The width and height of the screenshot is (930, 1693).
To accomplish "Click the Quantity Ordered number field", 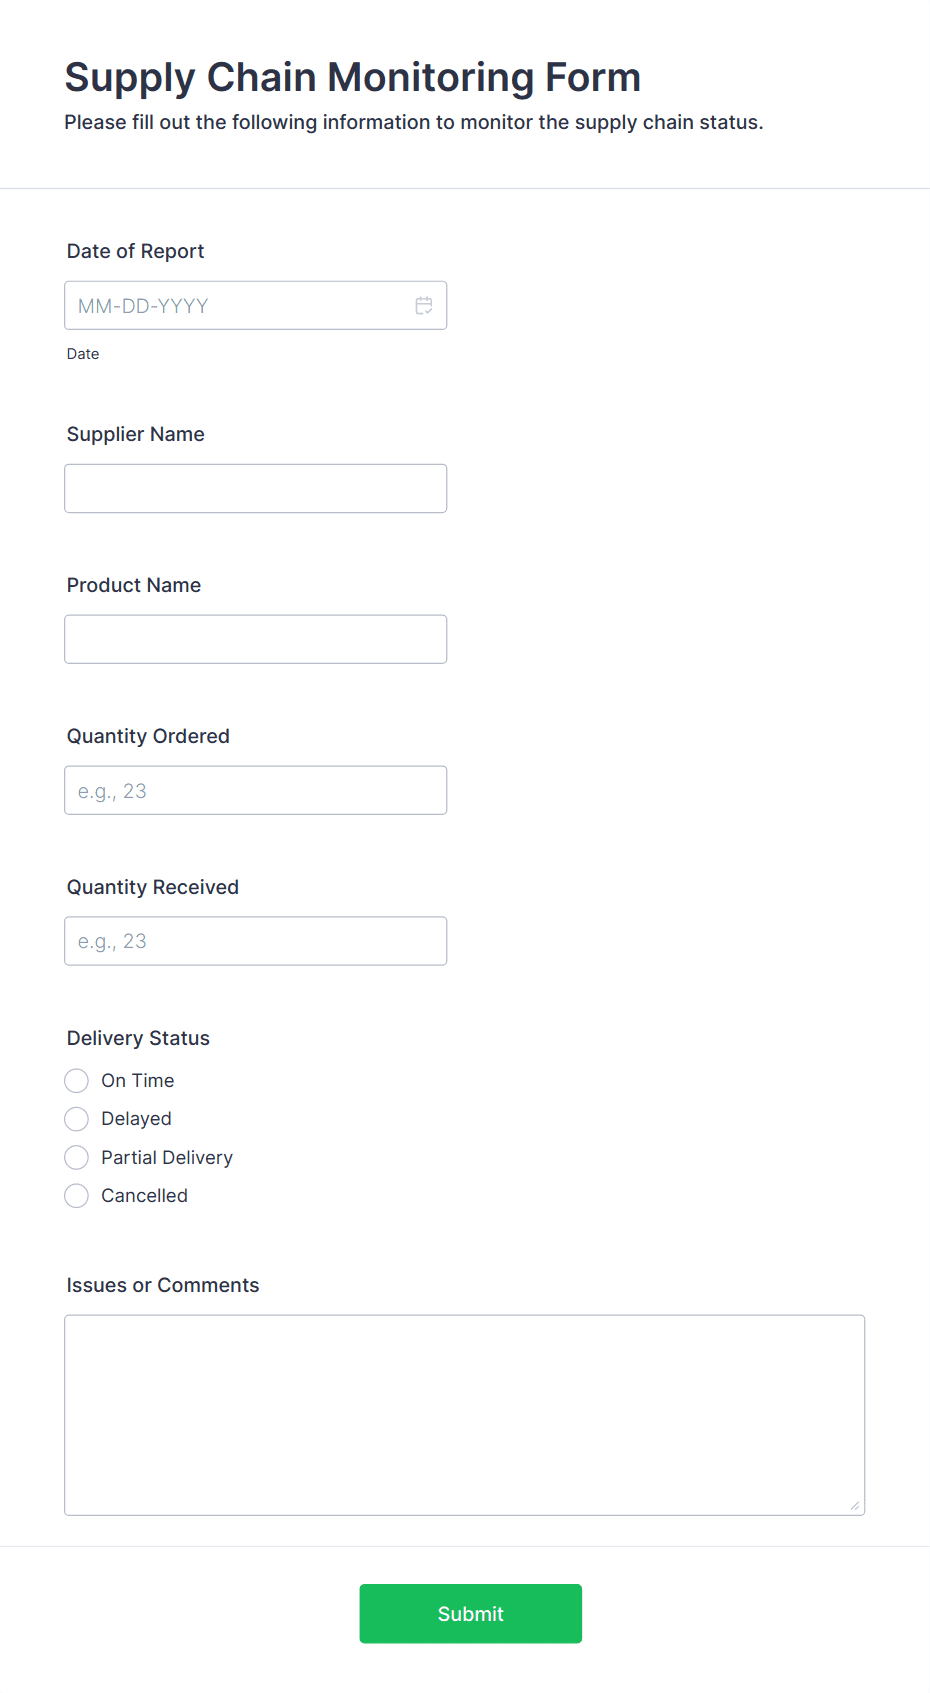I will coord(255,791).
